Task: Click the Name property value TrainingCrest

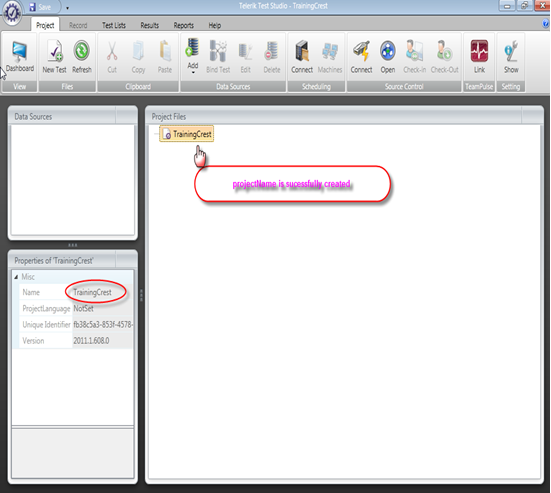Action: tap(92, 292)
